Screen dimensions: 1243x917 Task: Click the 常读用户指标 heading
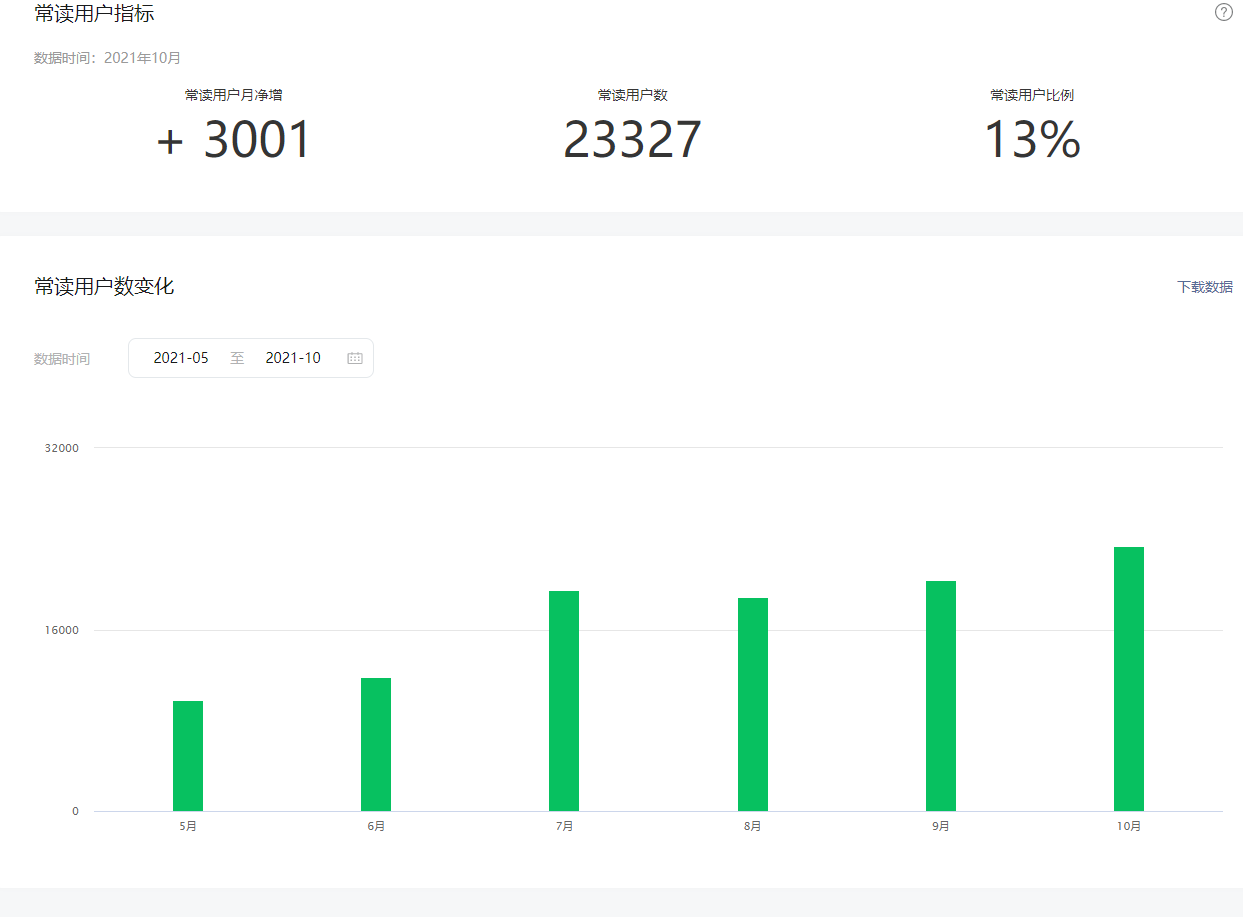click(94, 14)
